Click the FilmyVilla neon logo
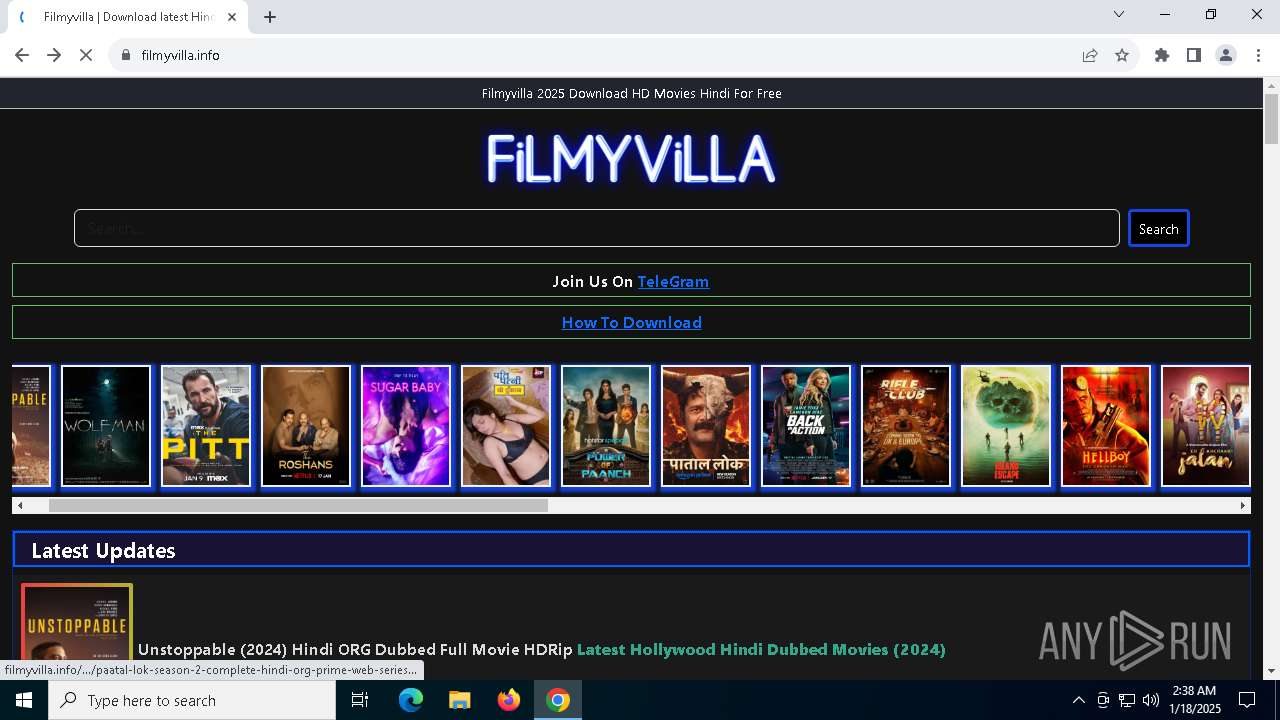This screenshot has width=1280, height=720. (631, 159)
